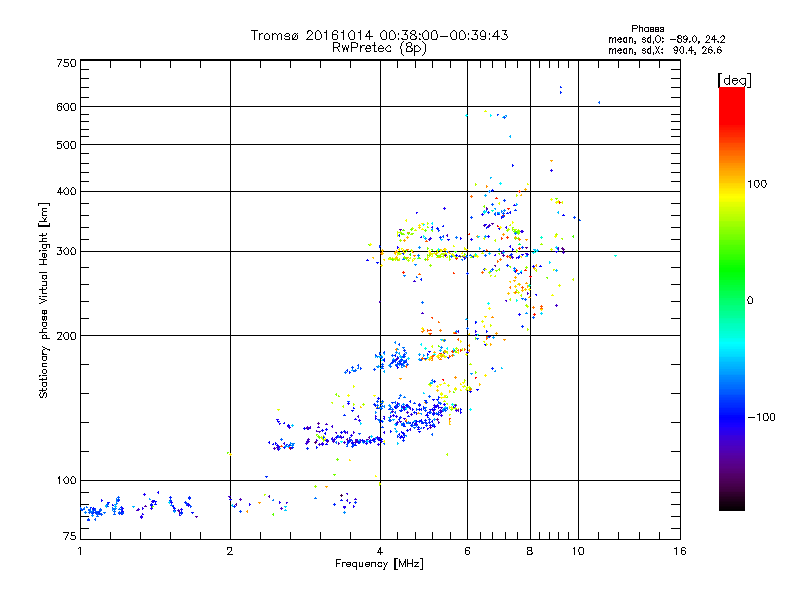Screen dimensions: 800x600
Task: Click the y-axis '400' tick label
Action: tap(67, 192)
